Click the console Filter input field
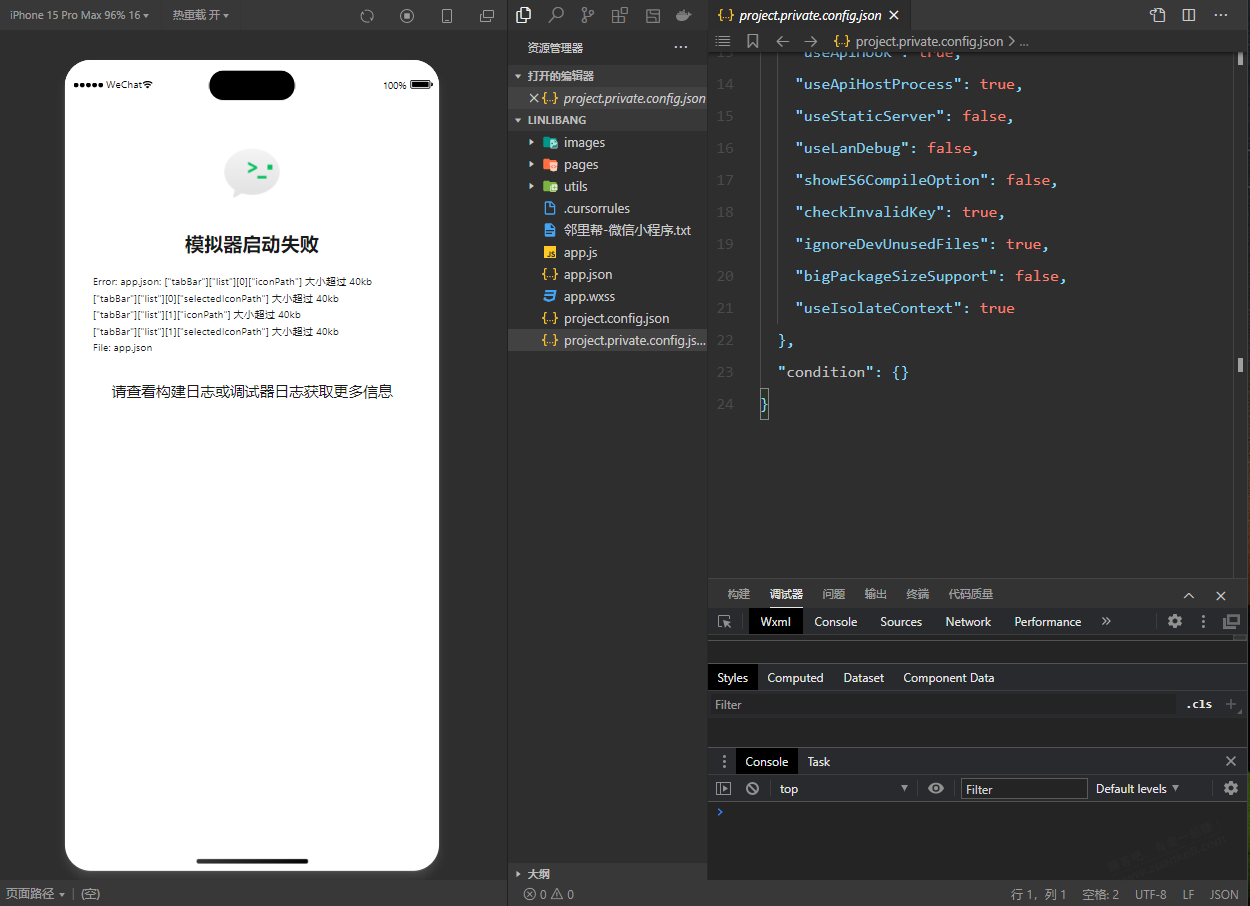1250x906 pixels. pos(1024,788)
